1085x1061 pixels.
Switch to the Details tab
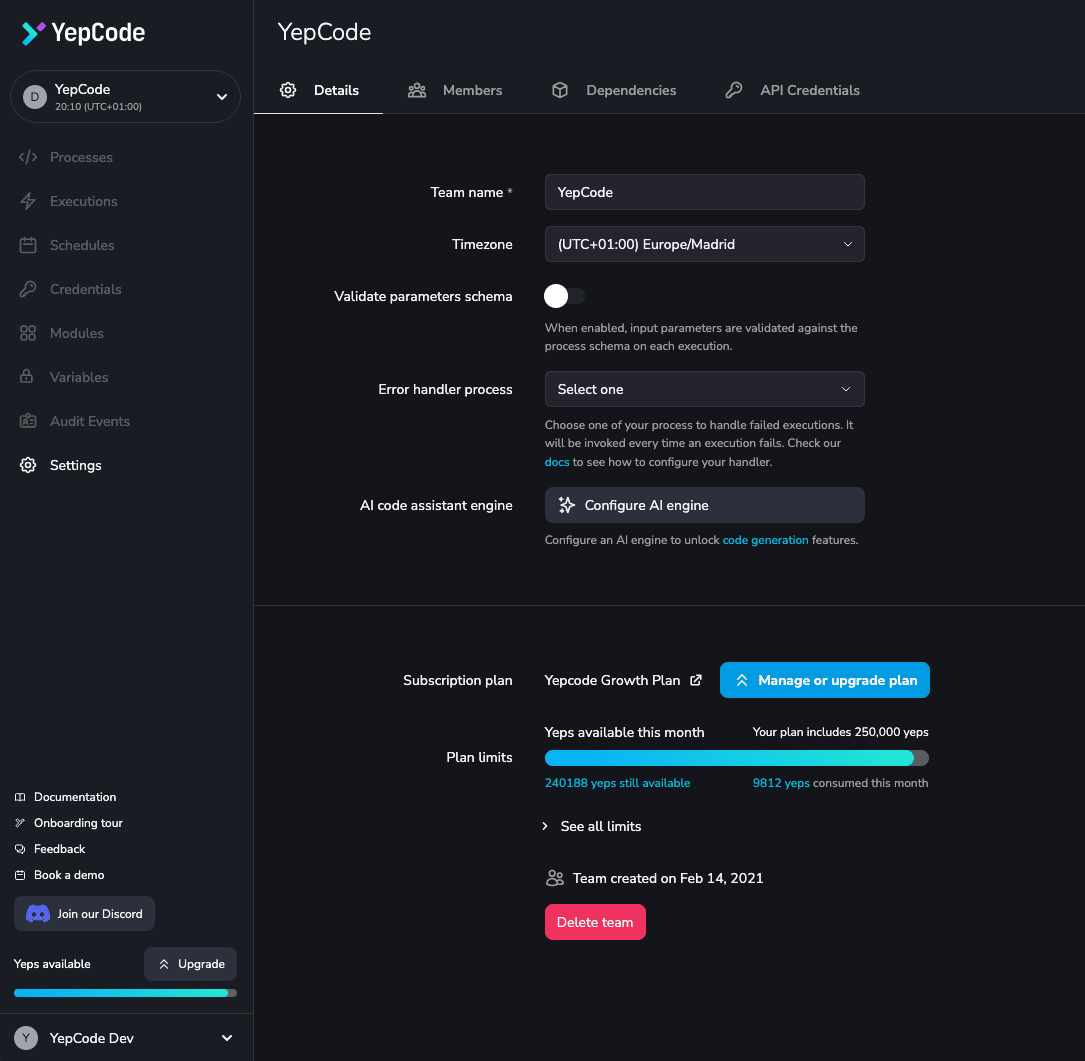coord(319,90)
